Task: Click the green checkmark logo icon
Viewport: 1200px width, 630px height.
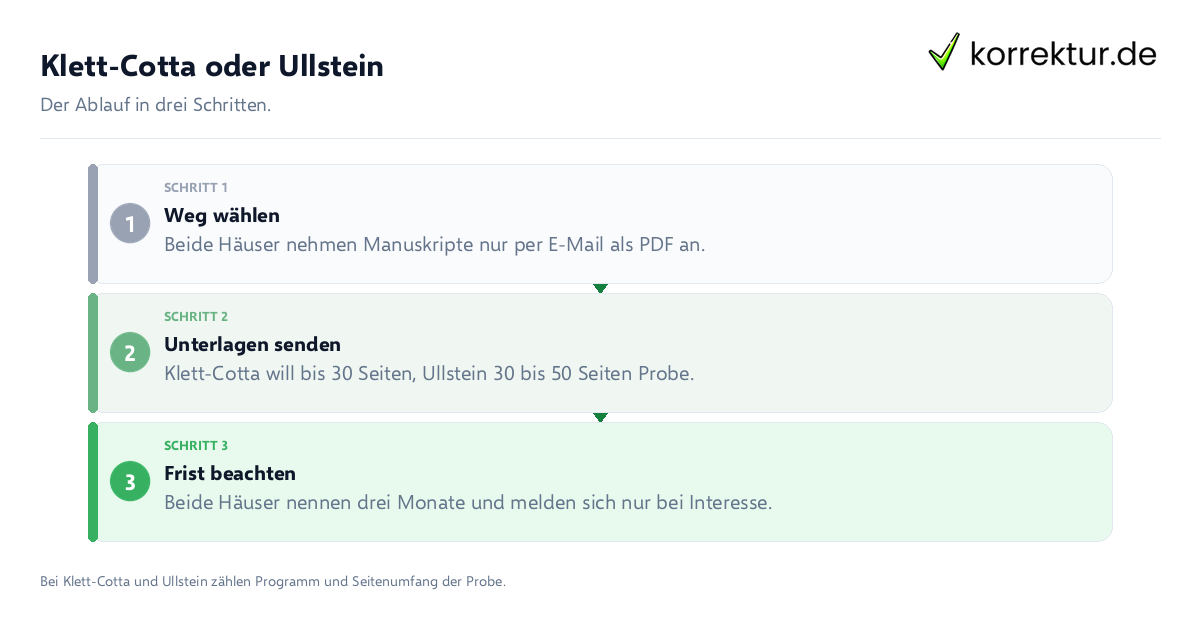Action: coord(944,51)
